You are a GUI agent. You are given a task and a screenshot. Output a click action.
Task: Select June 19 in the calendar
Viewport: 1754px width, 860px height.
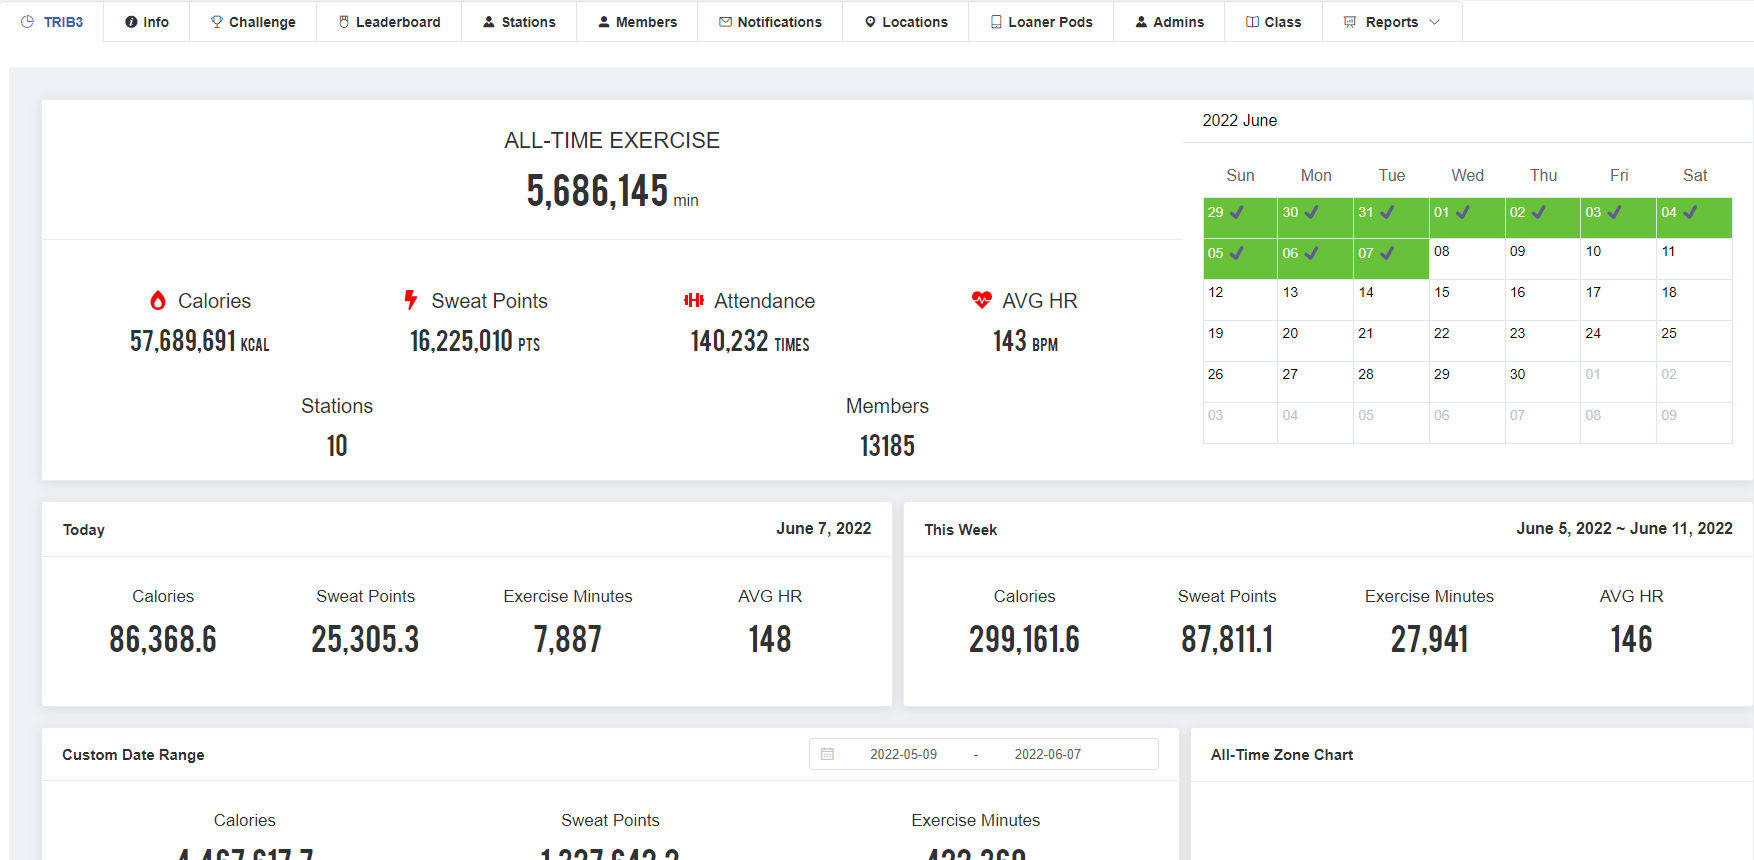1240,341
